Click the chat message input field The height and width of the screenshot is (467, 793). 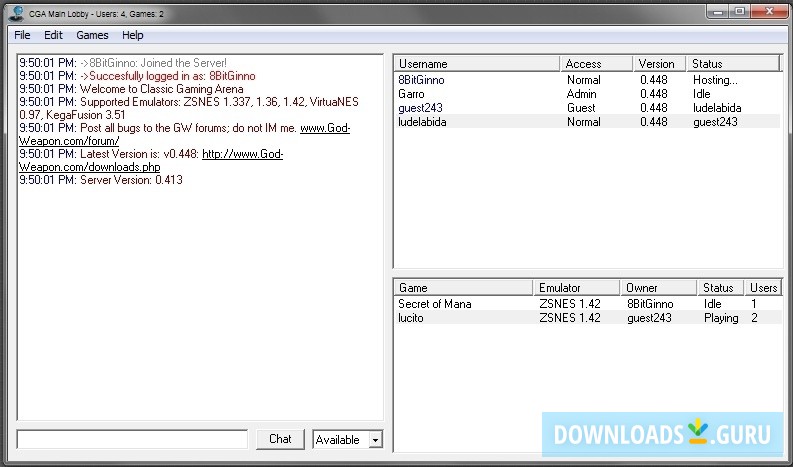133,439
